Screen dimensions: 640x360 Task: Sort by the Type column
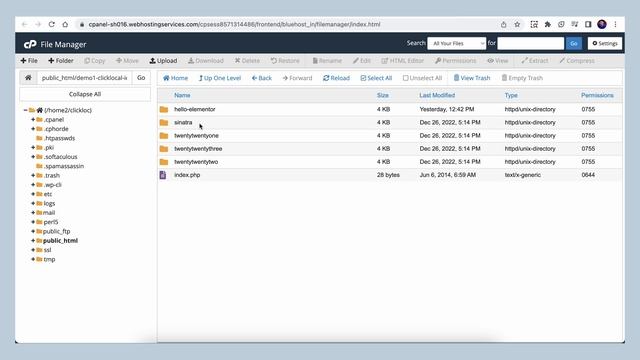pos(511,95)
